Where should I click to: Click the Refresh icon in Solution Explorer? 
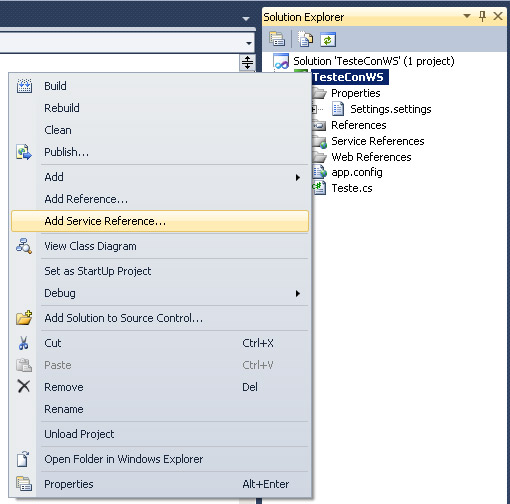coord(328,40)
